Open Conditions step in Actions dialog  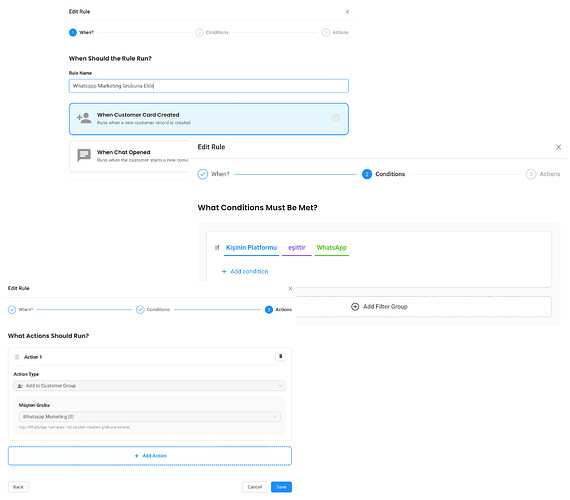[153, 309]
